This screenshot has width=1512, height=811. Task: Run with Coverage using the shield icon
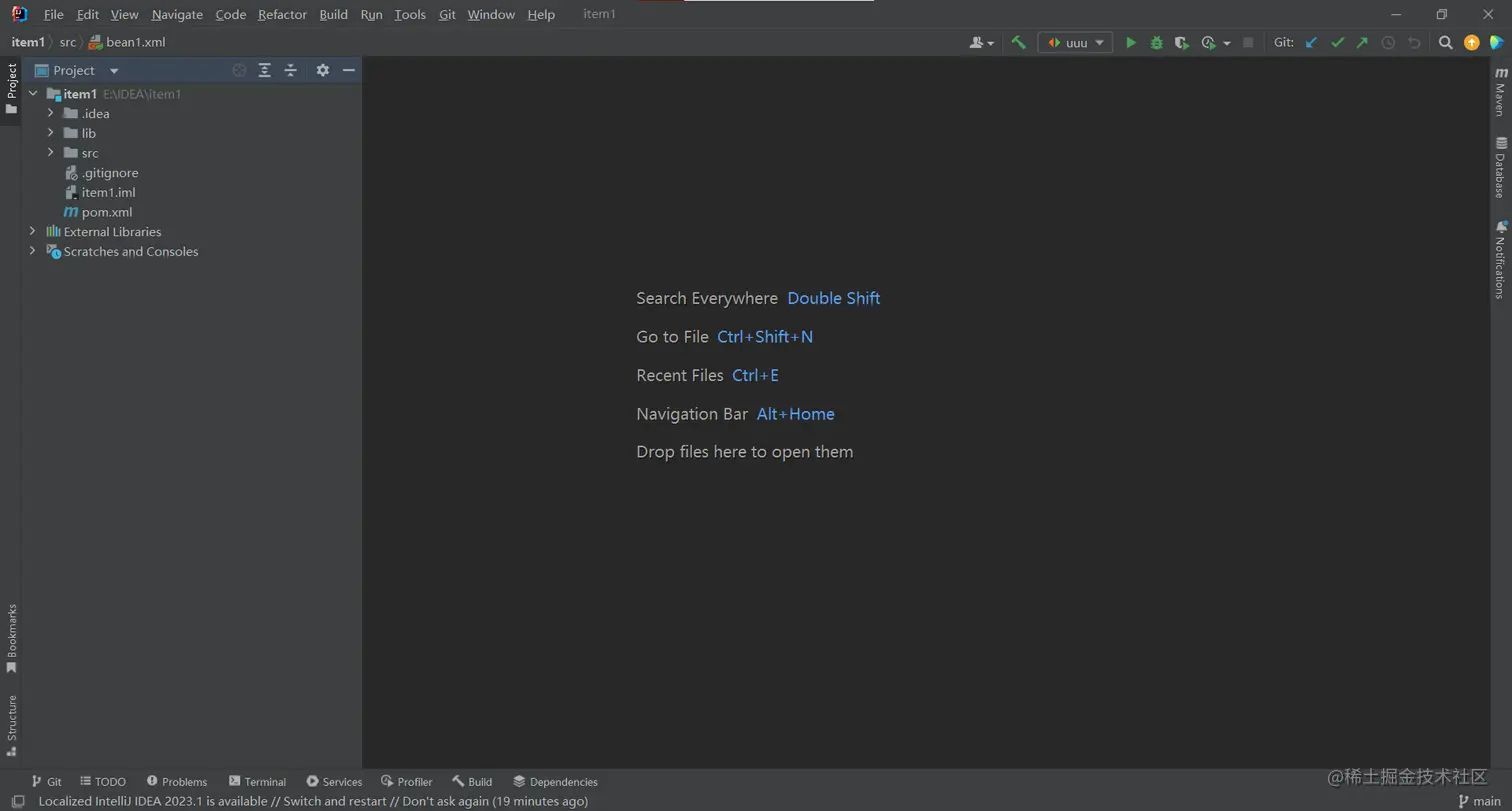point(1181,43)
